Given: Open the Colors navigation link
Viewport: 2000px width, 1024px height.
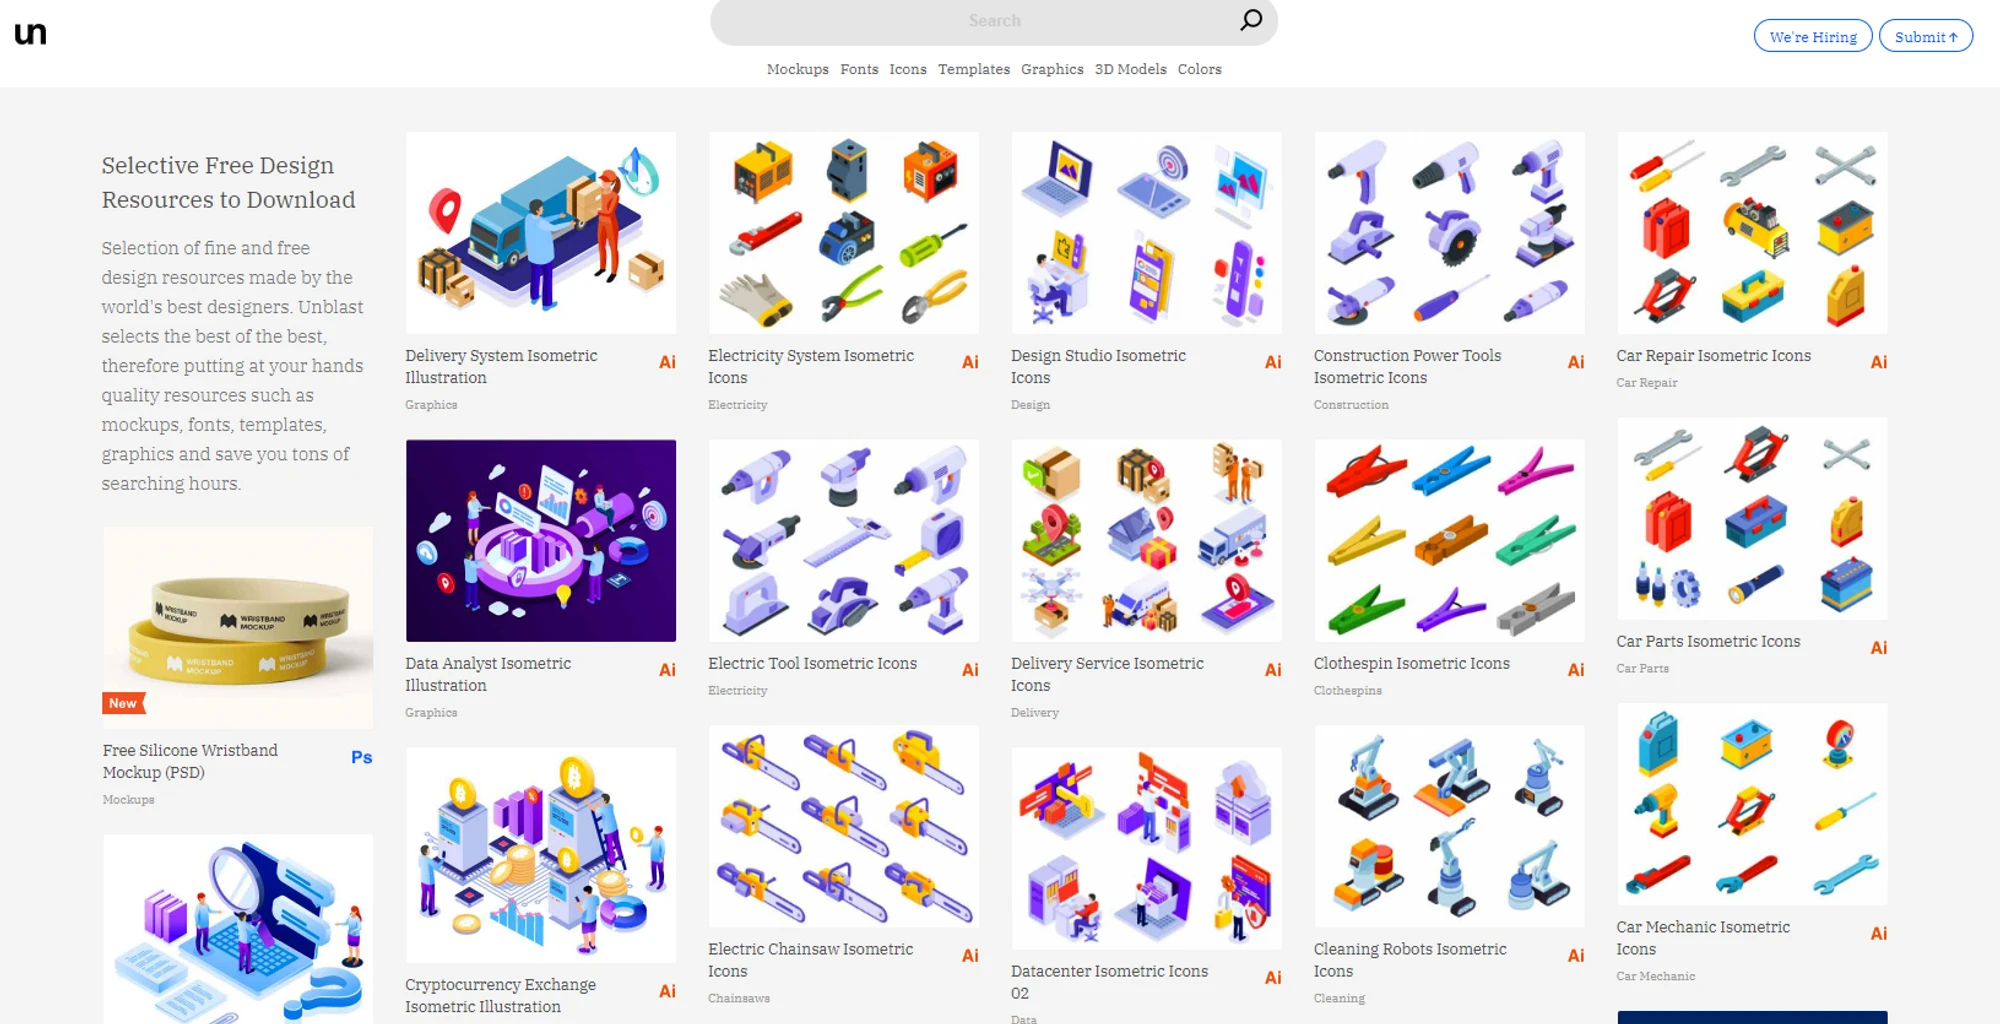Looking at the screenshot, I should [x=1199, y=69].
